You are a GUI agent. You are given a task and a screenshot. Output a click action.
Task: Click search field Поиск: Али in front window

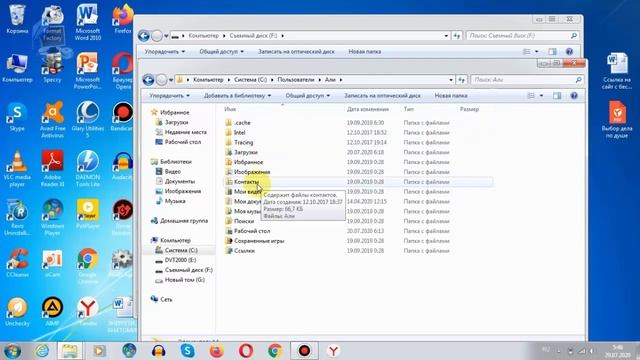pos(527,80)
